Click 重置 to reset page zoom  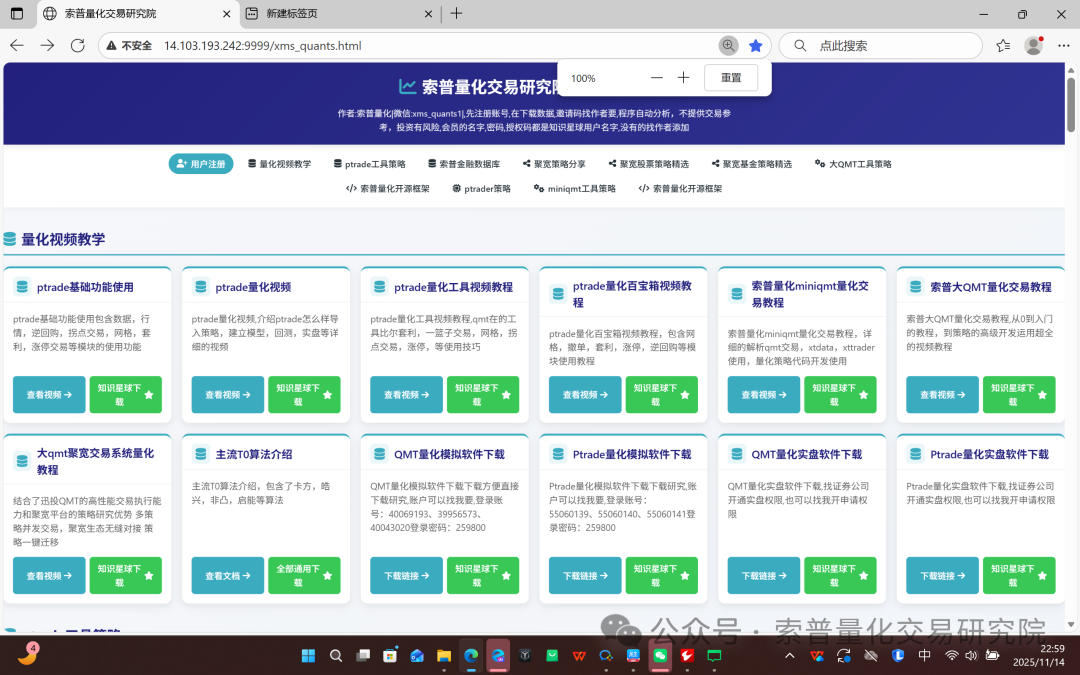pyautogui.click(x=731, y=77)
